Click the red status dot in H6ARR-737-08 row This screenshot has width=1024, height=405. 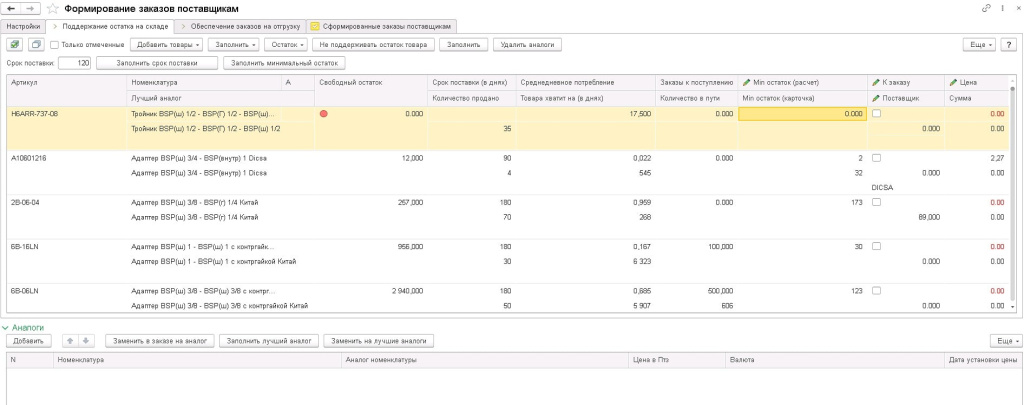324,114
